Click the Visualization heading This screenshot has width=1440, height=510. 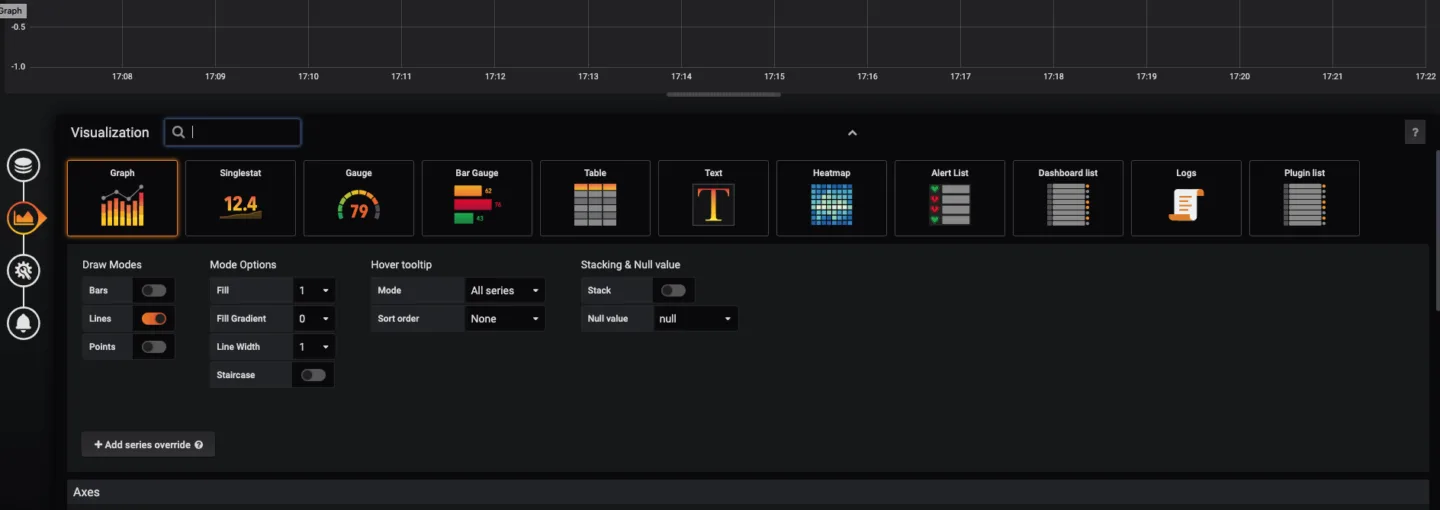click(x=110, y=132)
